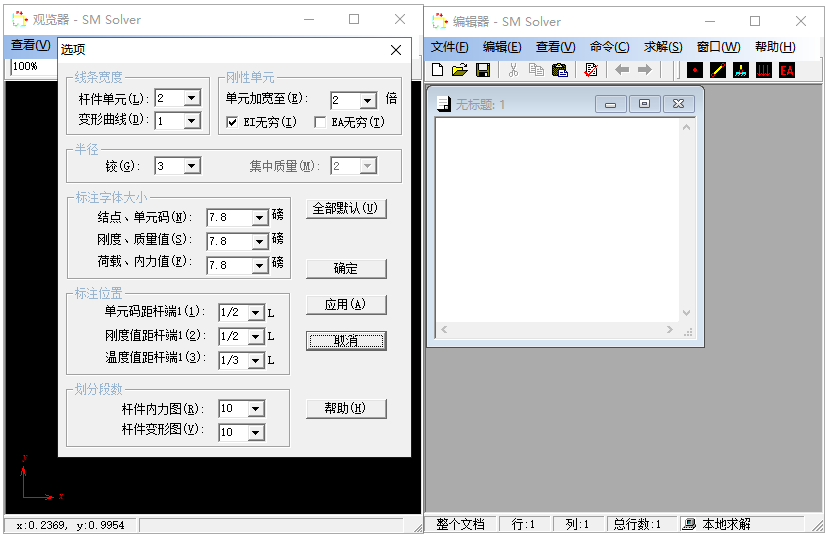Image resolution: width=828 pixels, height=537 pixels.
Task: Select the support constraint command icon
Action: (x=741, y=70)
